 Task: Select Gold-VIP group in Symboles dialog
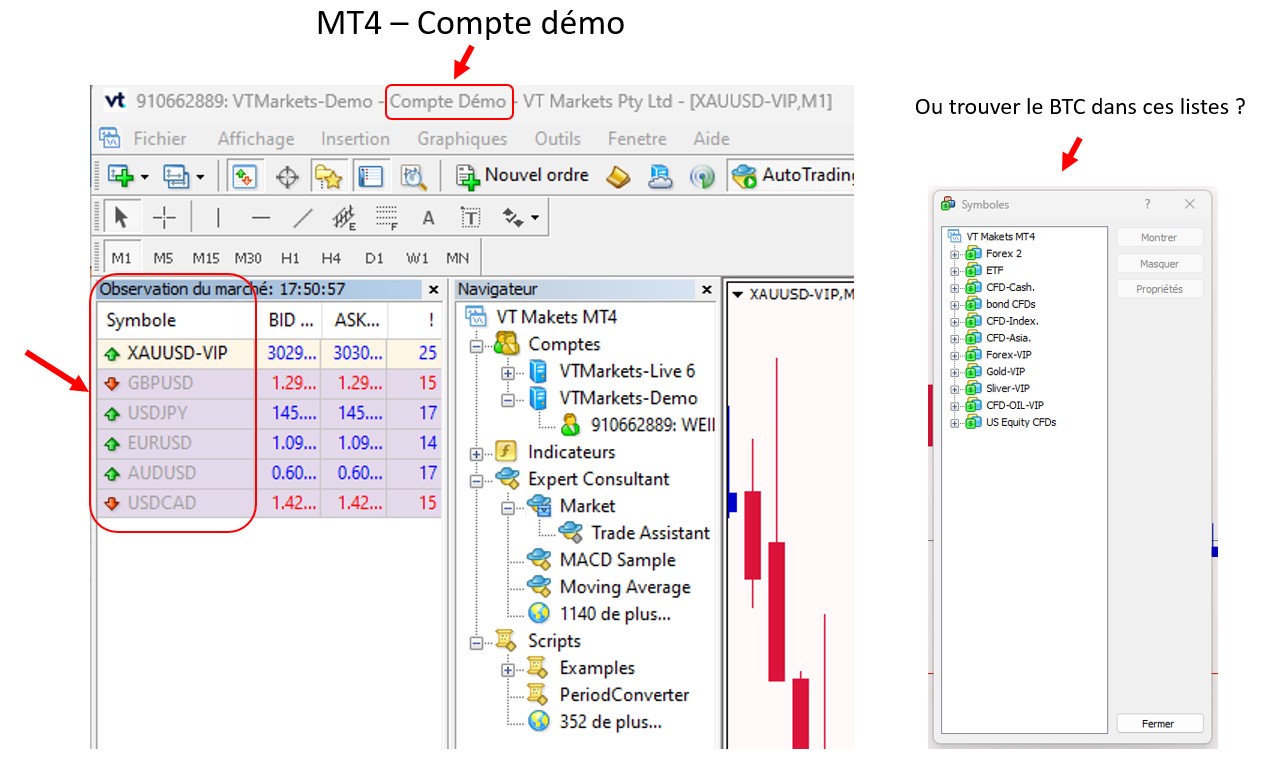click(x=1005, y=371)
